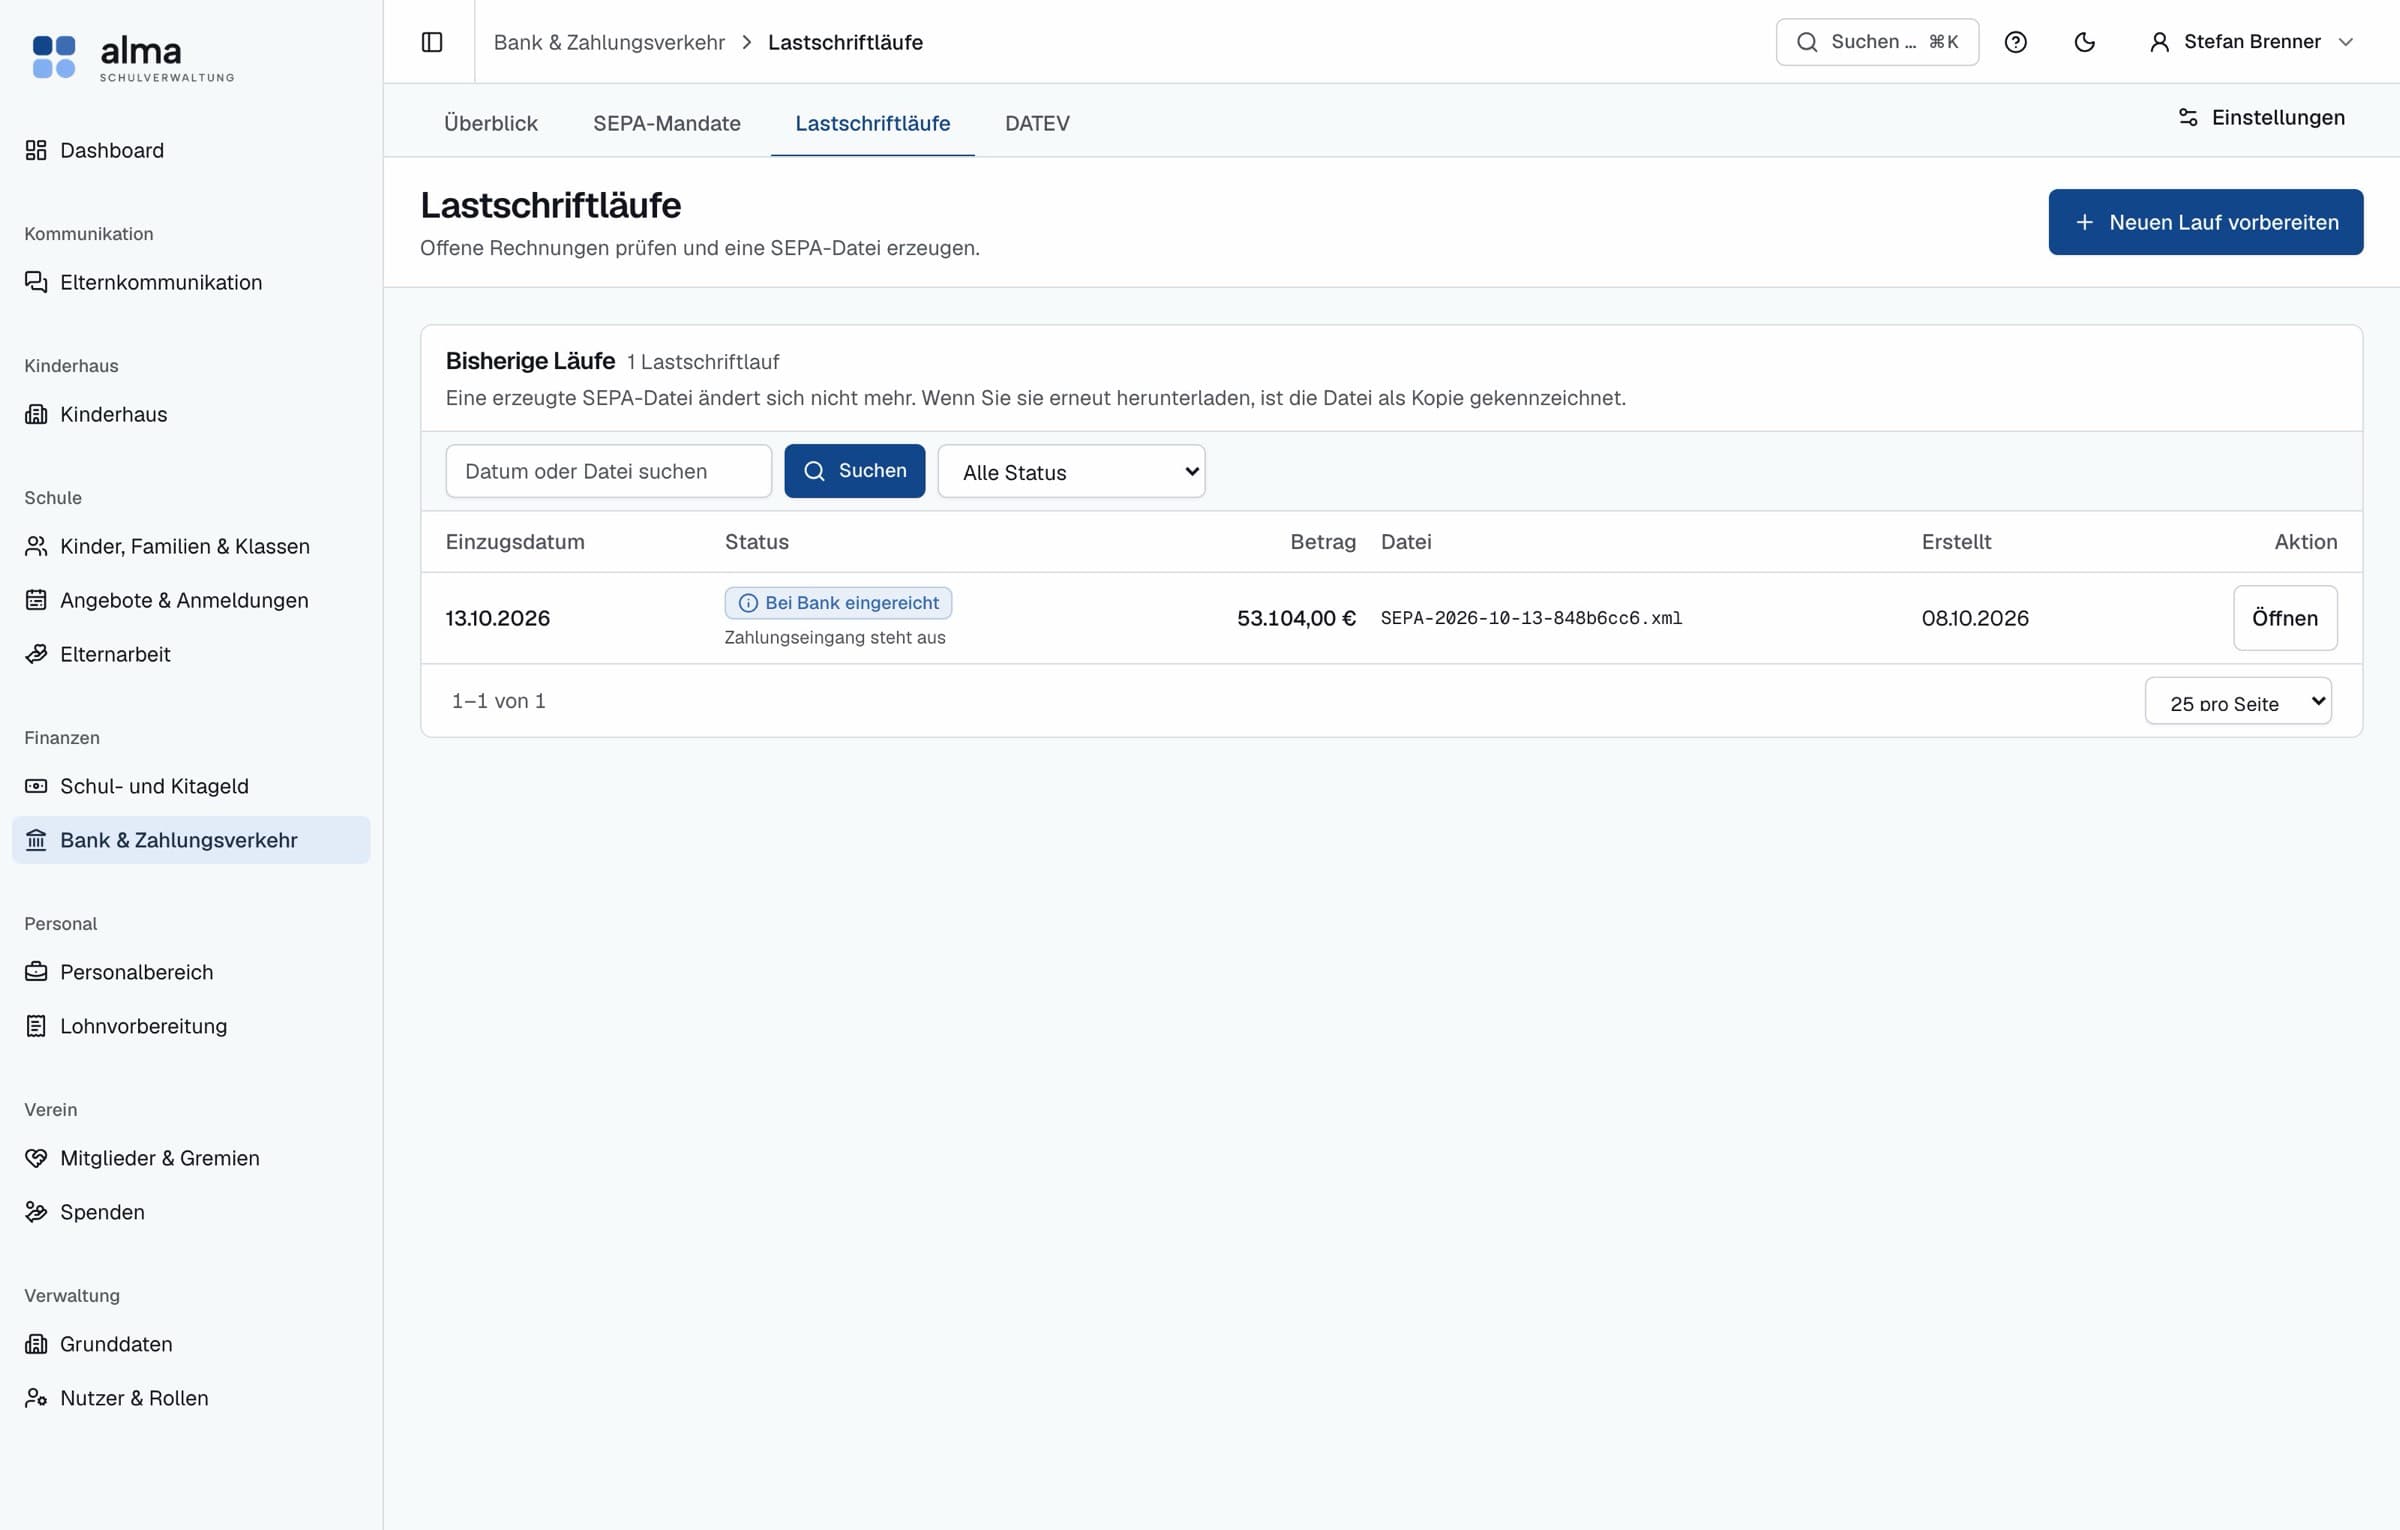
Task: Open Elternarbeit in the sidebar
Action: (191, 654)
